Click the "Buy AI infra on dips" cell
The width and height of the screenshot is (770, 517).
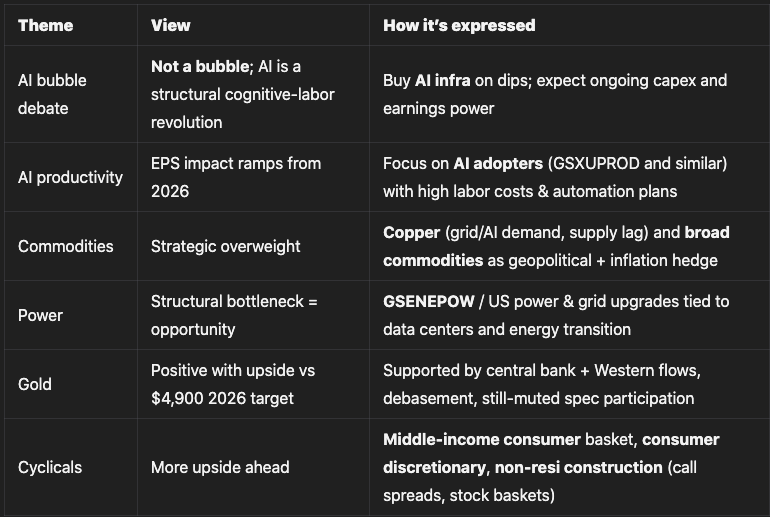[x=555, y=94]
